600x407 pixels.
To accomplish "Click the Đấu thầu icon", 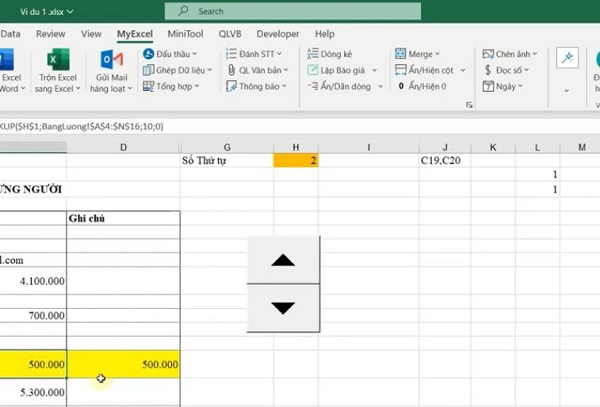I will click(148, 54).
